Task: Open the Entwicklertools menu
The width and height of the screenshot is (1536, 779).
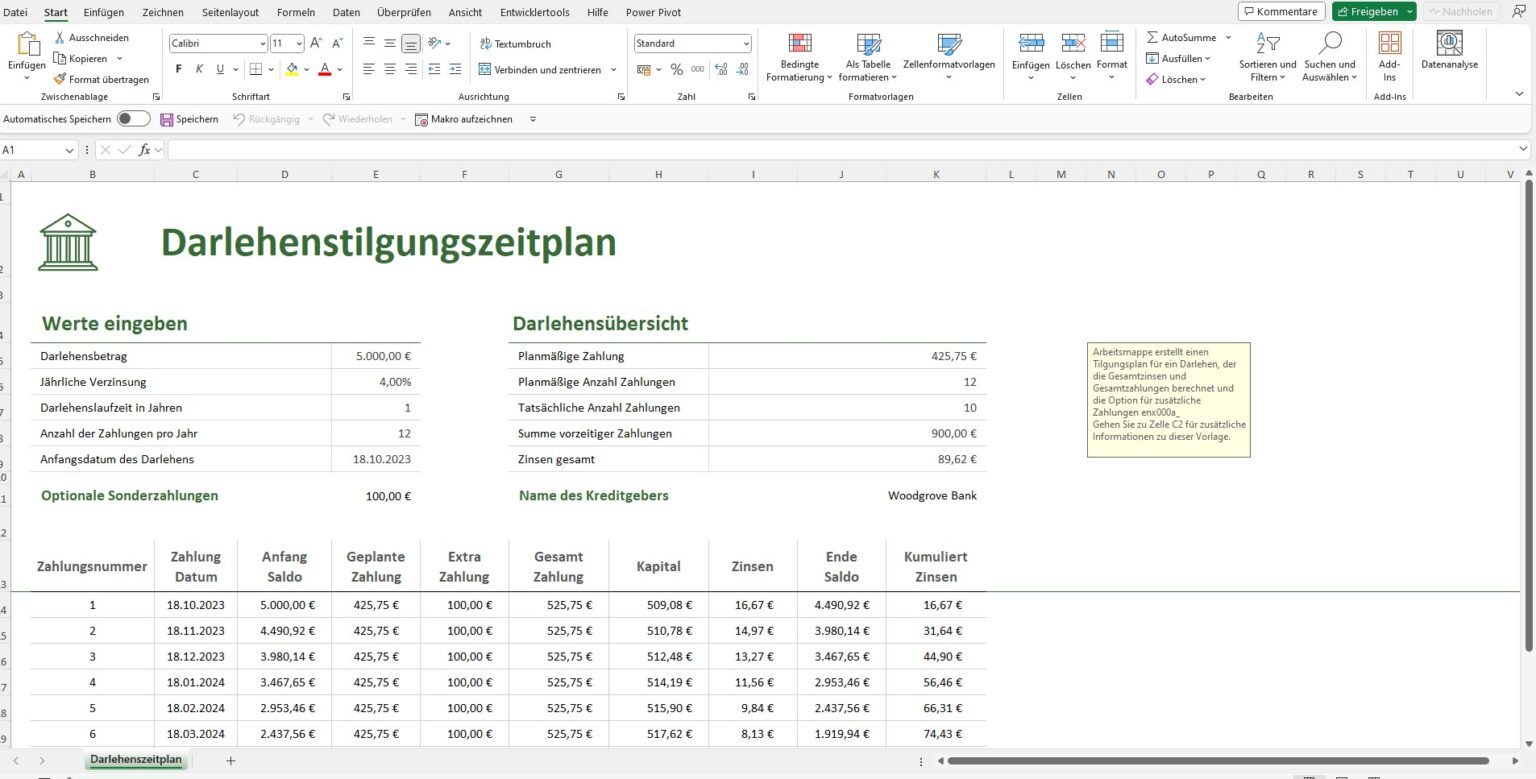Action: pyautogui.click(x=533, y=12)
